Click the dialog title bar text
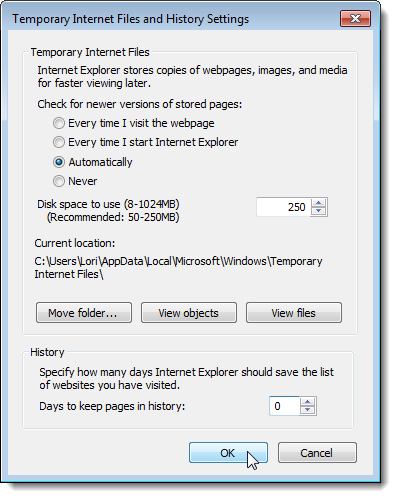Image resolution: width=396 pixels, height=498 pixels. (131, 19)
